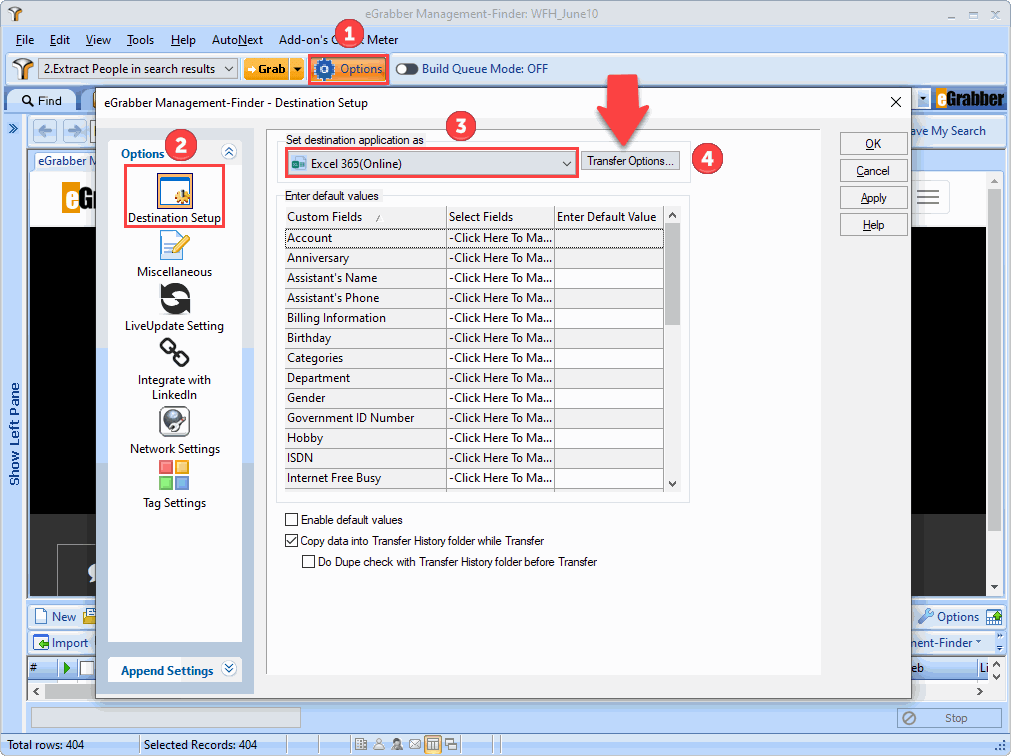1011x756 pixels.
Task: Click the New document icon
Action: [41, 616]
